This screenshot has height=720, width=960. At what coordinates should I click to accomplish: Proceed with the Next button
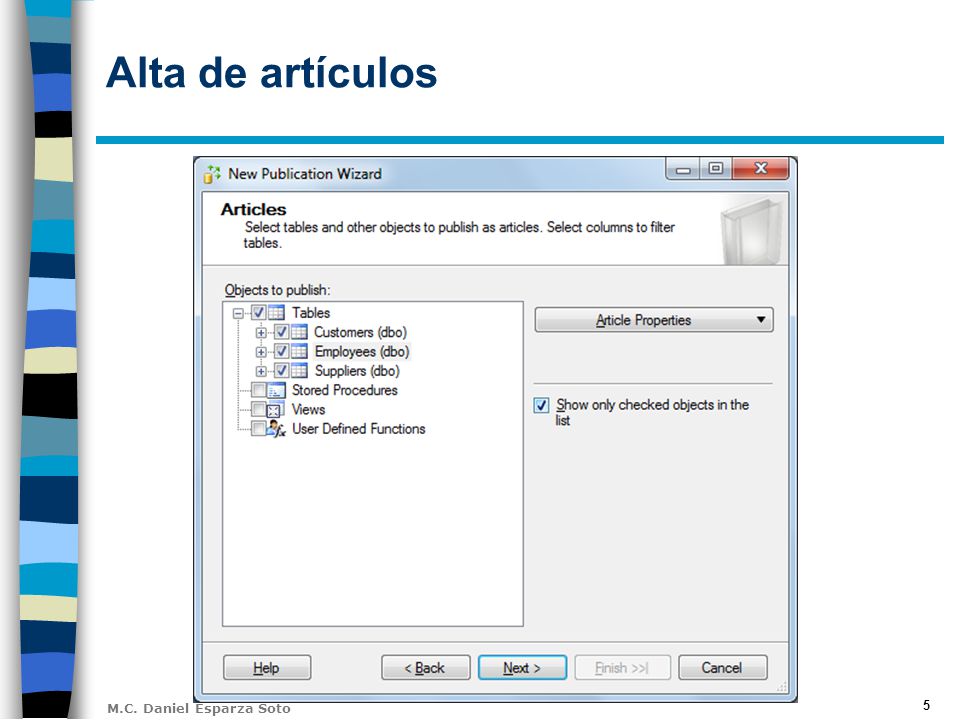click(x=522, y=667)
